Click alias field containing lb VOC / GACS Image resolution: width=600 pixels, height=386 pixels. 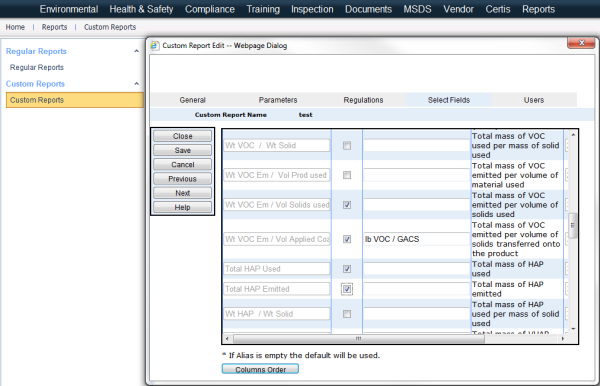point(416,239)
